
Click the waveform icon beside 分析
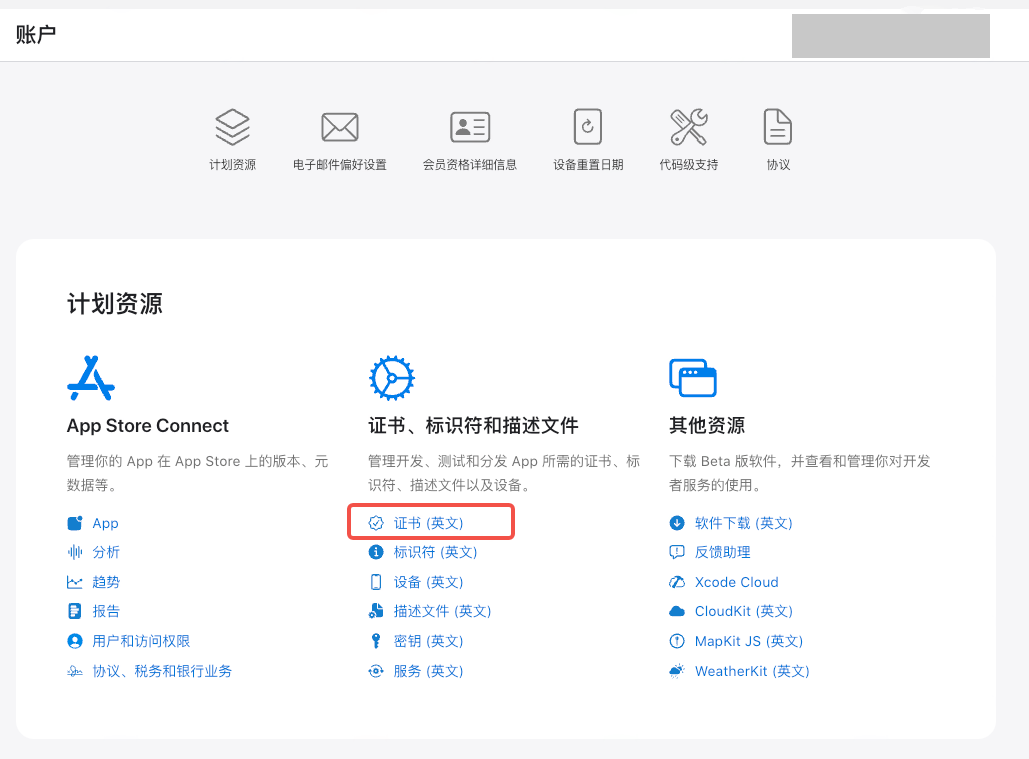click(75, 552)
